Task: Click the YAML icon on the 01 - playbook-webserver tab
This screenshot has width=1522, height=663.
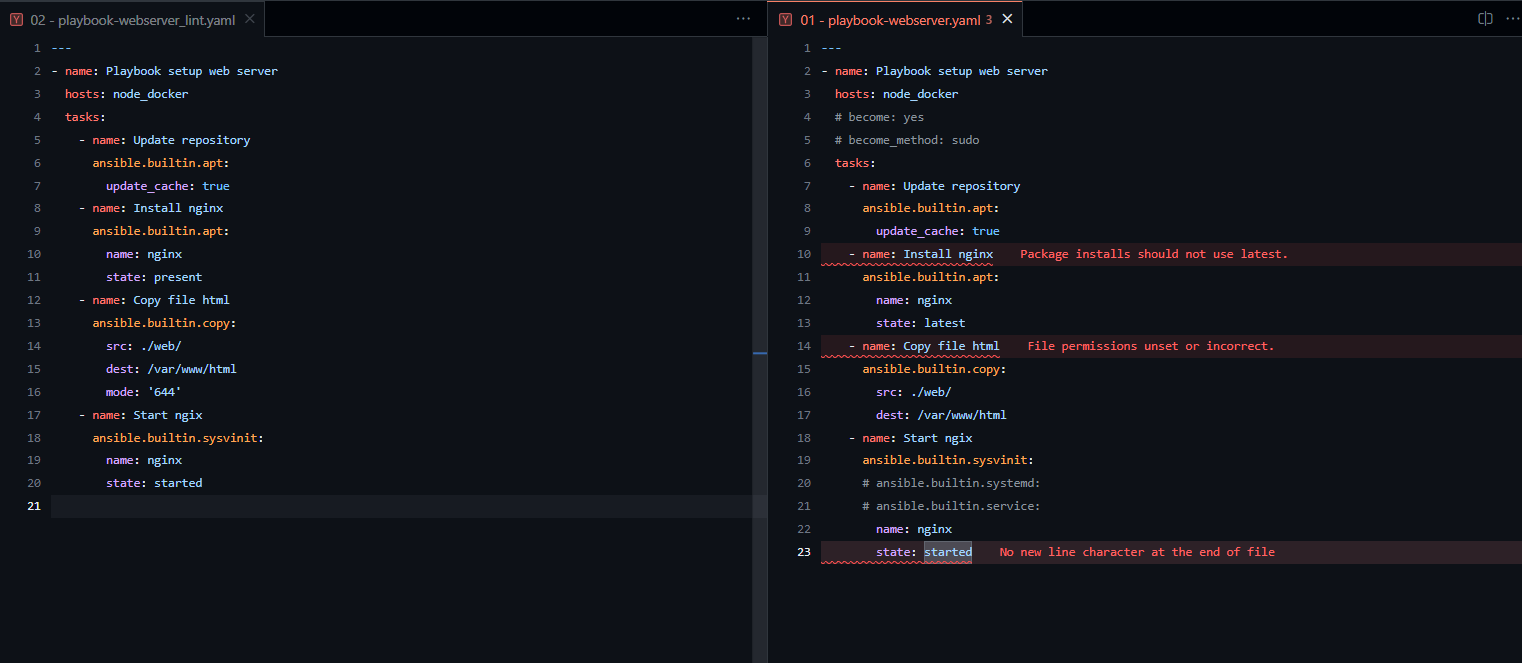Action: coord(785,19)
